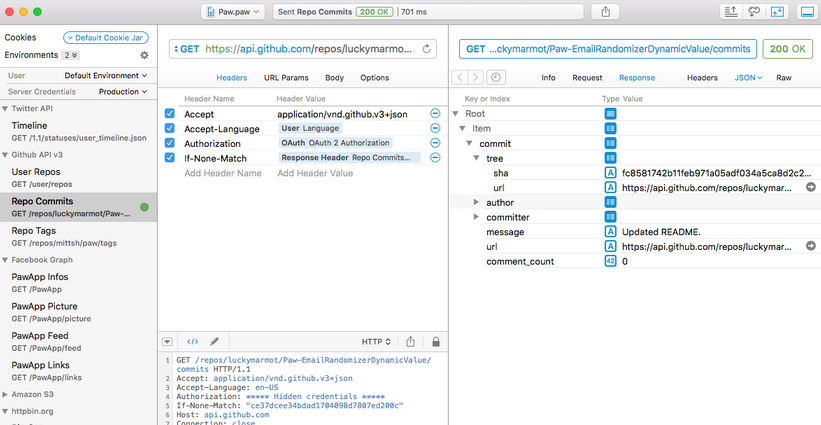Click the import panel toolbar icon
821x425 pixels.
778,12
